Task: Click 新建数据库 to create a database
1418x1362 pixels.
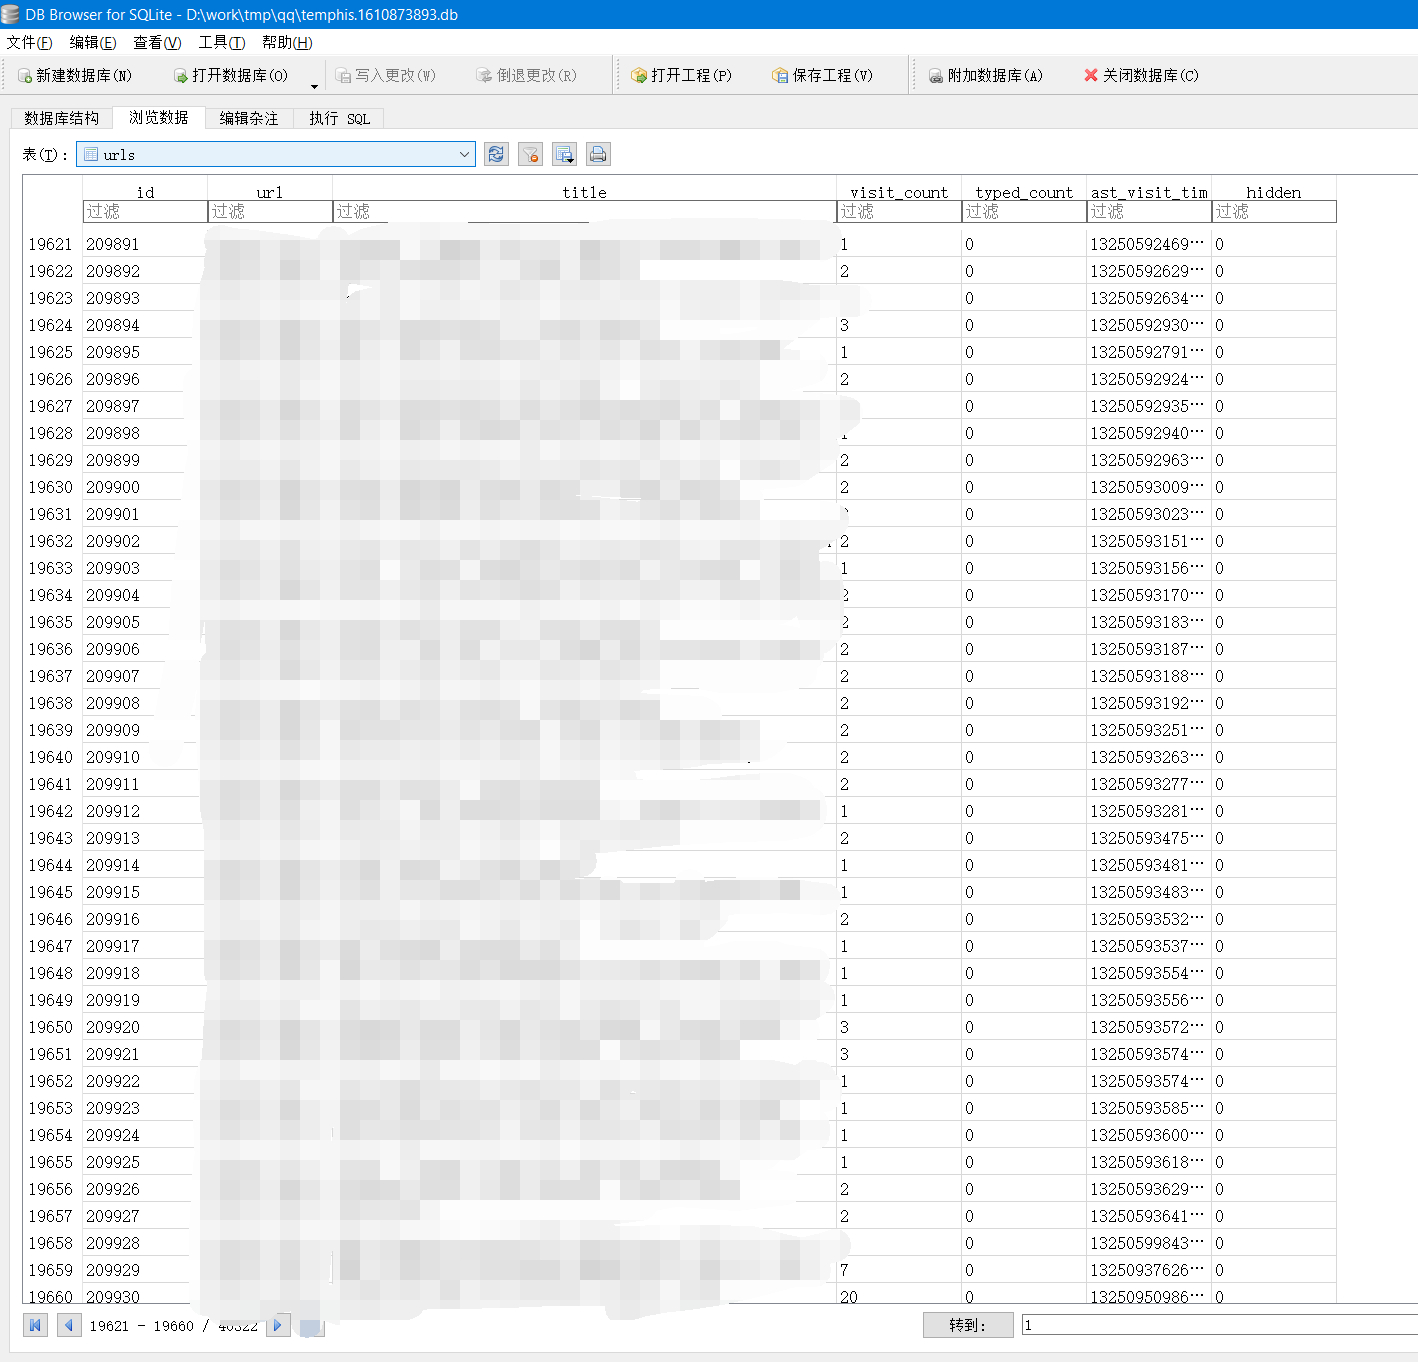Action: pyautogui.click(x=75, y=76)
